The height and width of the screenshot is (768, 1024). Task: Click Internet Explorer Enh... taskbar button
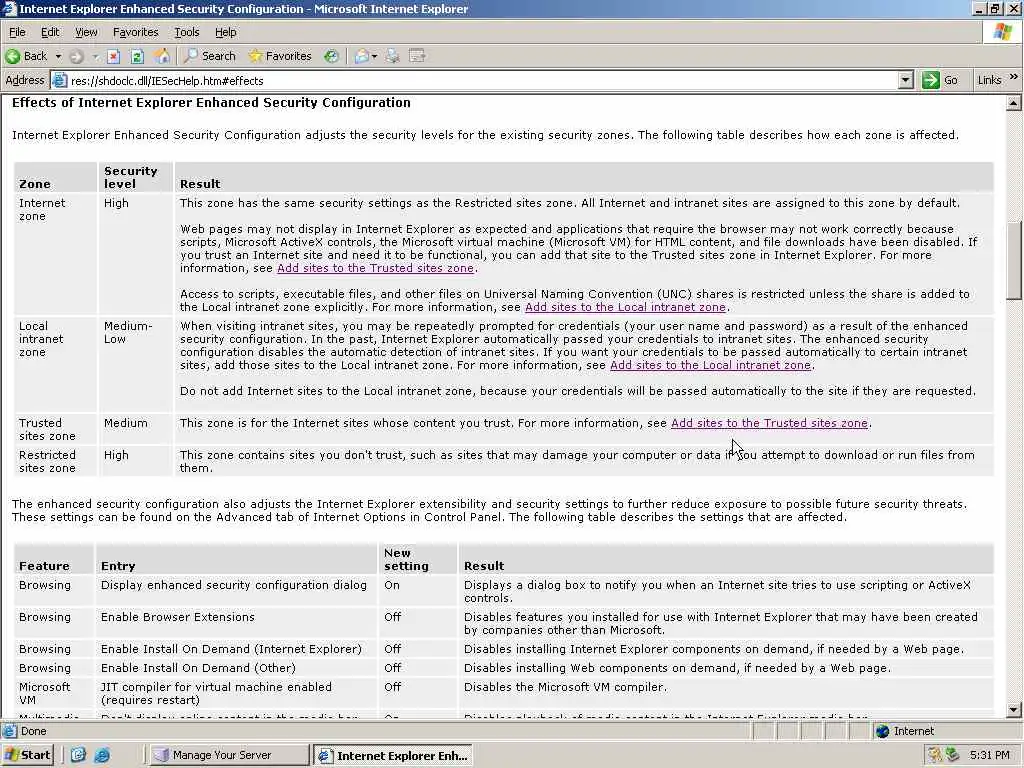coord(392,756)
